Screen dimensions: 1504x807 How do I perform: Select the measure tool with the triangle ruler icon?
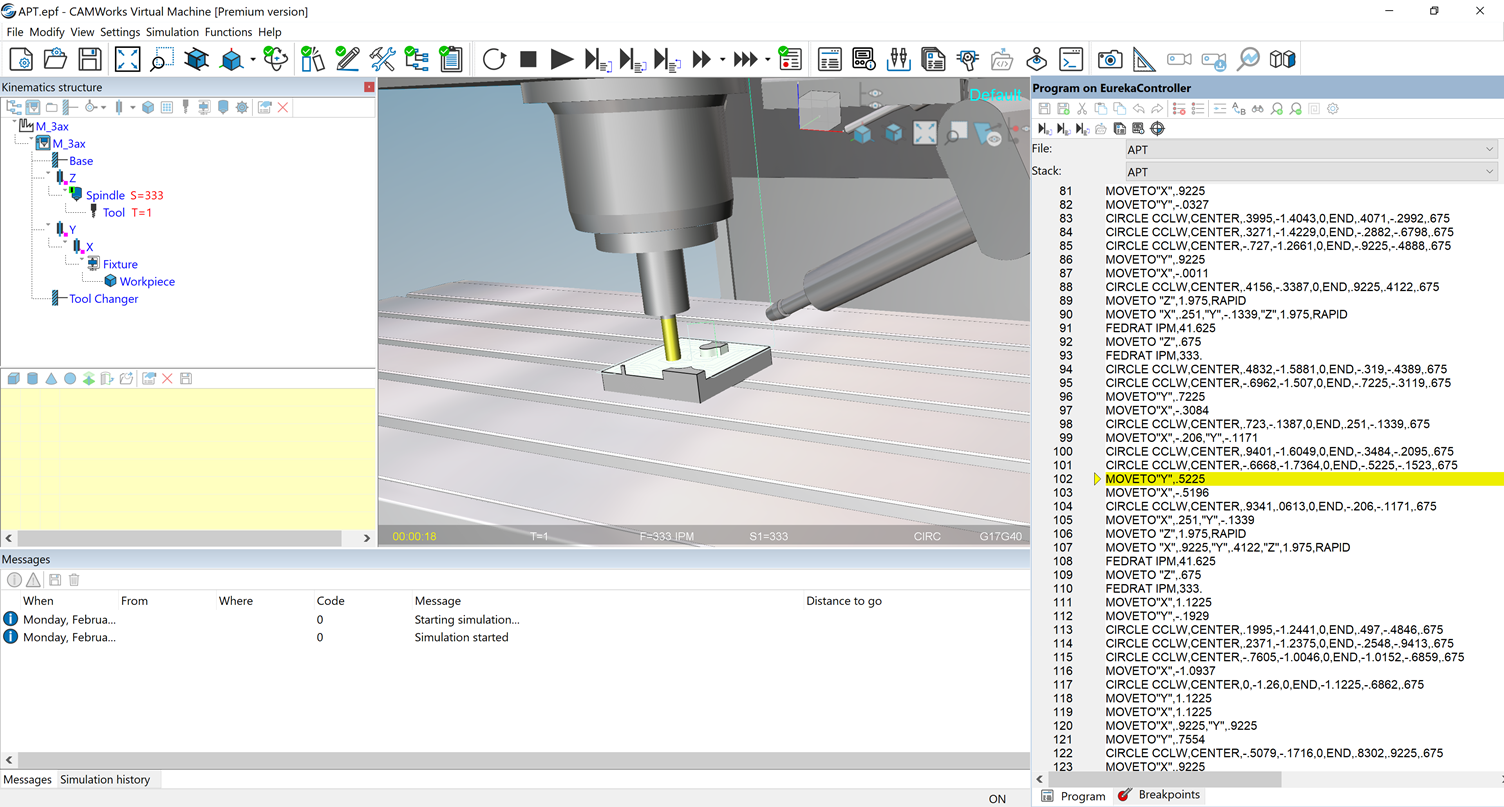[1145, 59]
